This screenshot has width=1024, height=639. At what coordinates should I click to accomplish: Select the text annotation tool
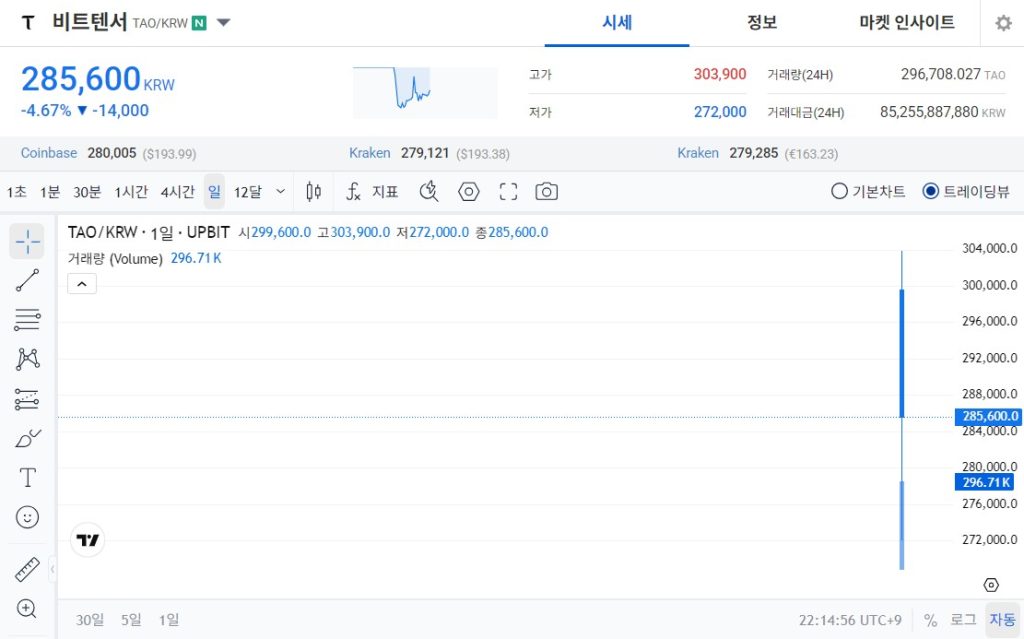pyautogui.click(x=27, y=477)
